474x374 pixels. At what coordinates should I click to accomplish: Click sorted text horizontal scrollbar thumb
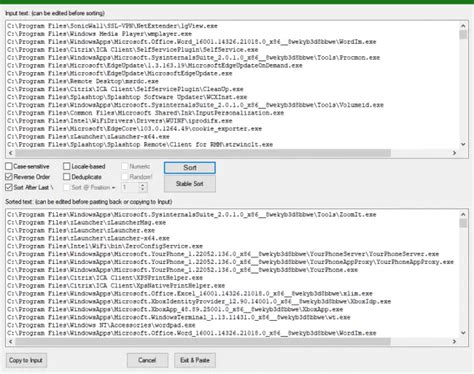click(203, 342)
